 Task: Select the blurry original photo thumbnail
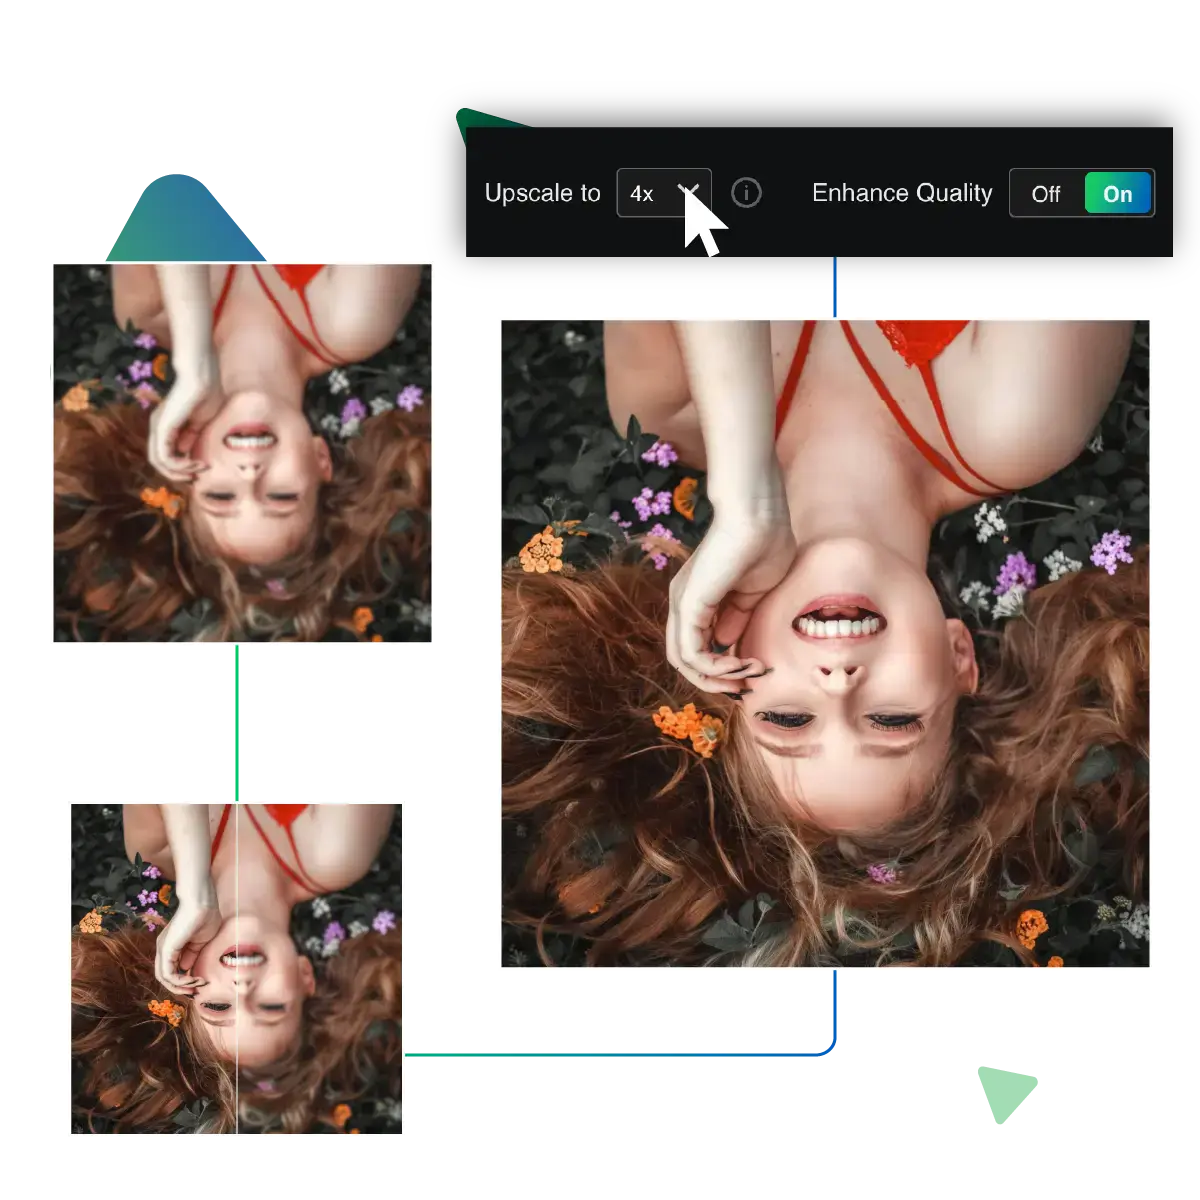pyautogui.click(x=242, y=452)
